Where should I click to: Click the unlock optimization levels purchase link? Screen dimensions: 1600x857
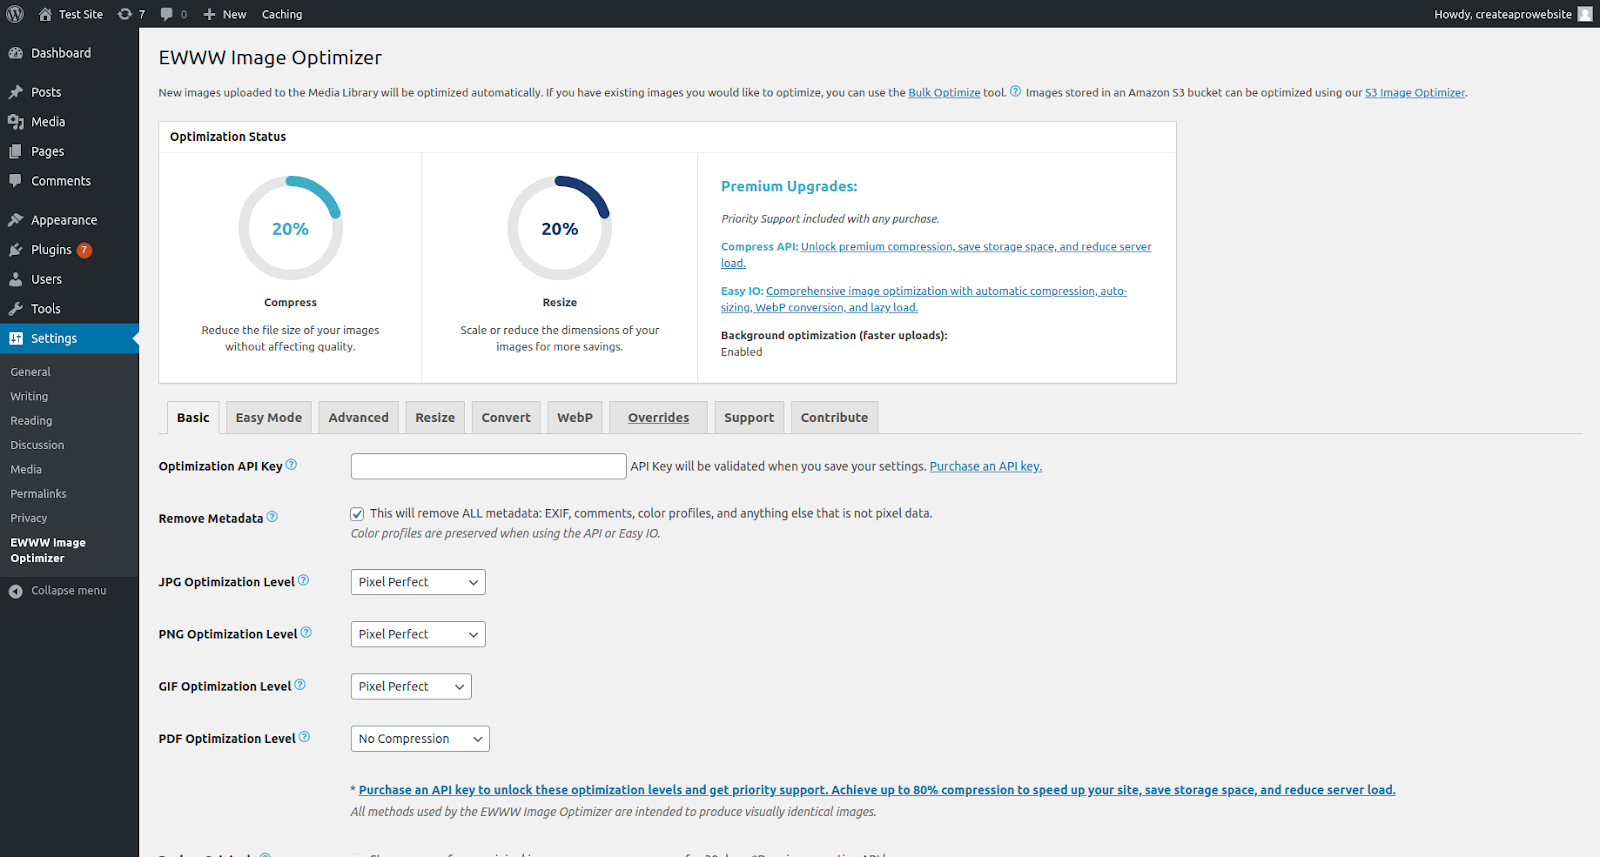click(877, 790)
